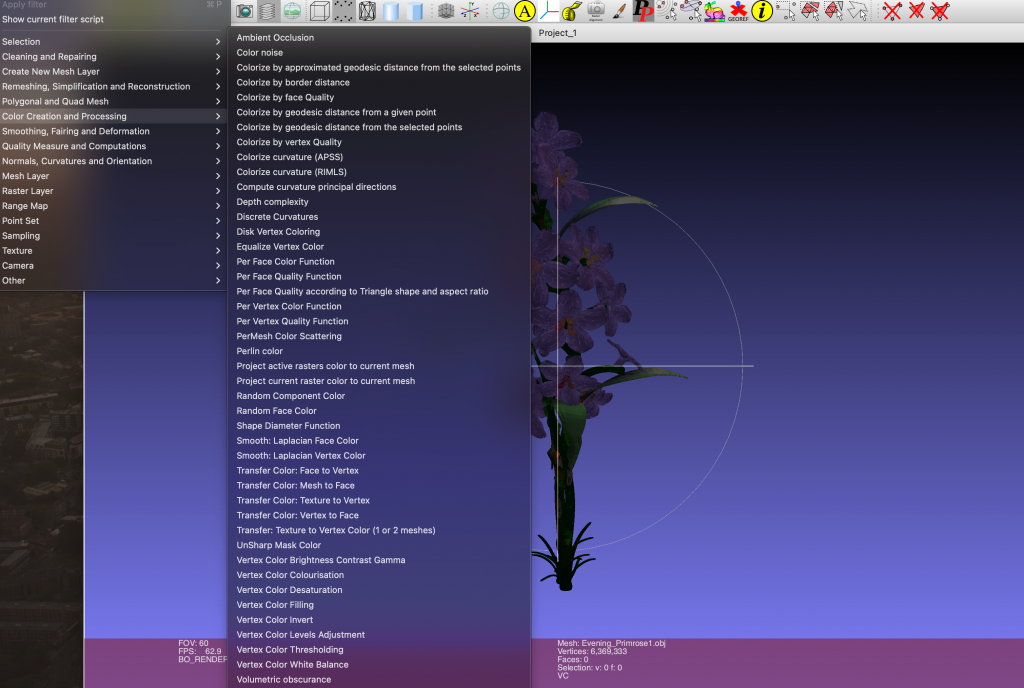Click delete selected faces and vertices icon
The height and width of the screenshot is (688, 1024).
pyautogui.click(x=940, y=10)
